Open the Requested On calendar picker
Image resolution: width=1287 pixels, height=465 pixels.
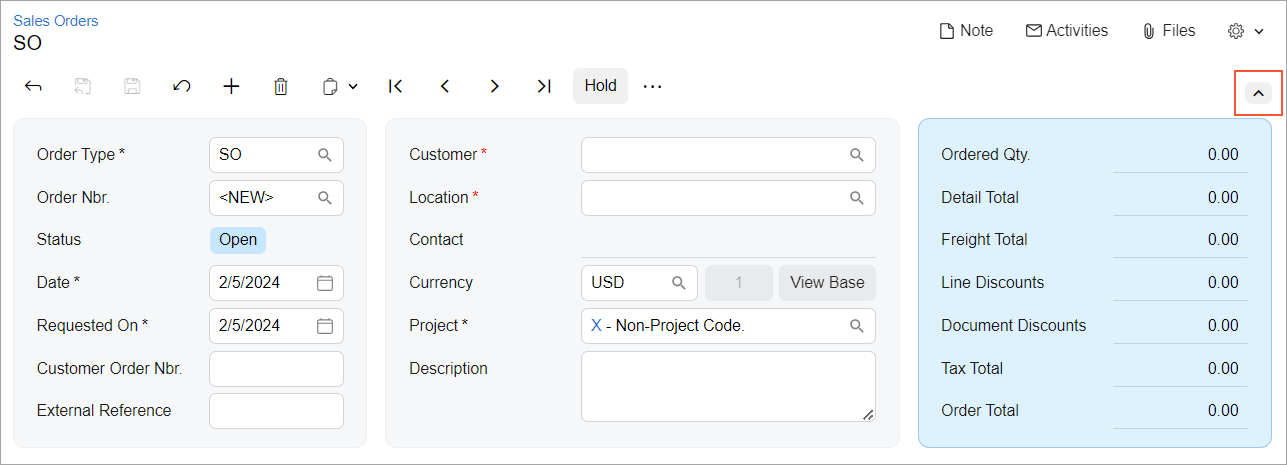point(325,326)
